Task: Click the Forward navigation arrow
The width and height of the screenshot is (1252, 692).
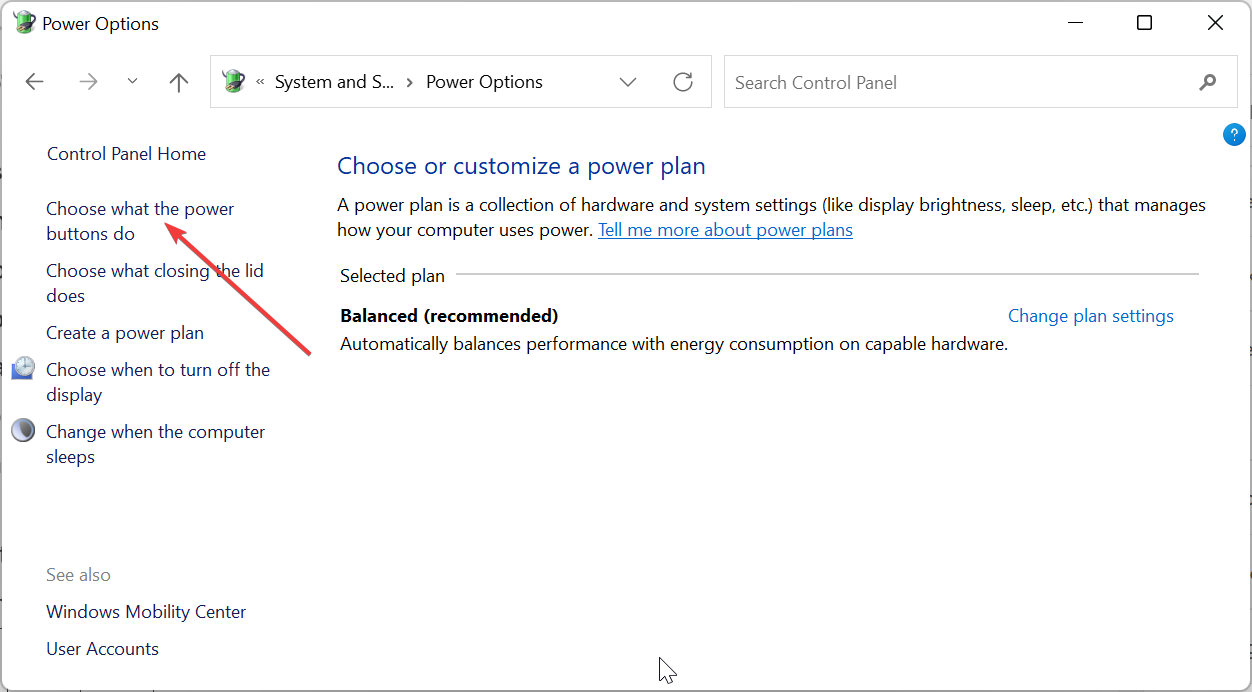Action: [x=89, y=82]
